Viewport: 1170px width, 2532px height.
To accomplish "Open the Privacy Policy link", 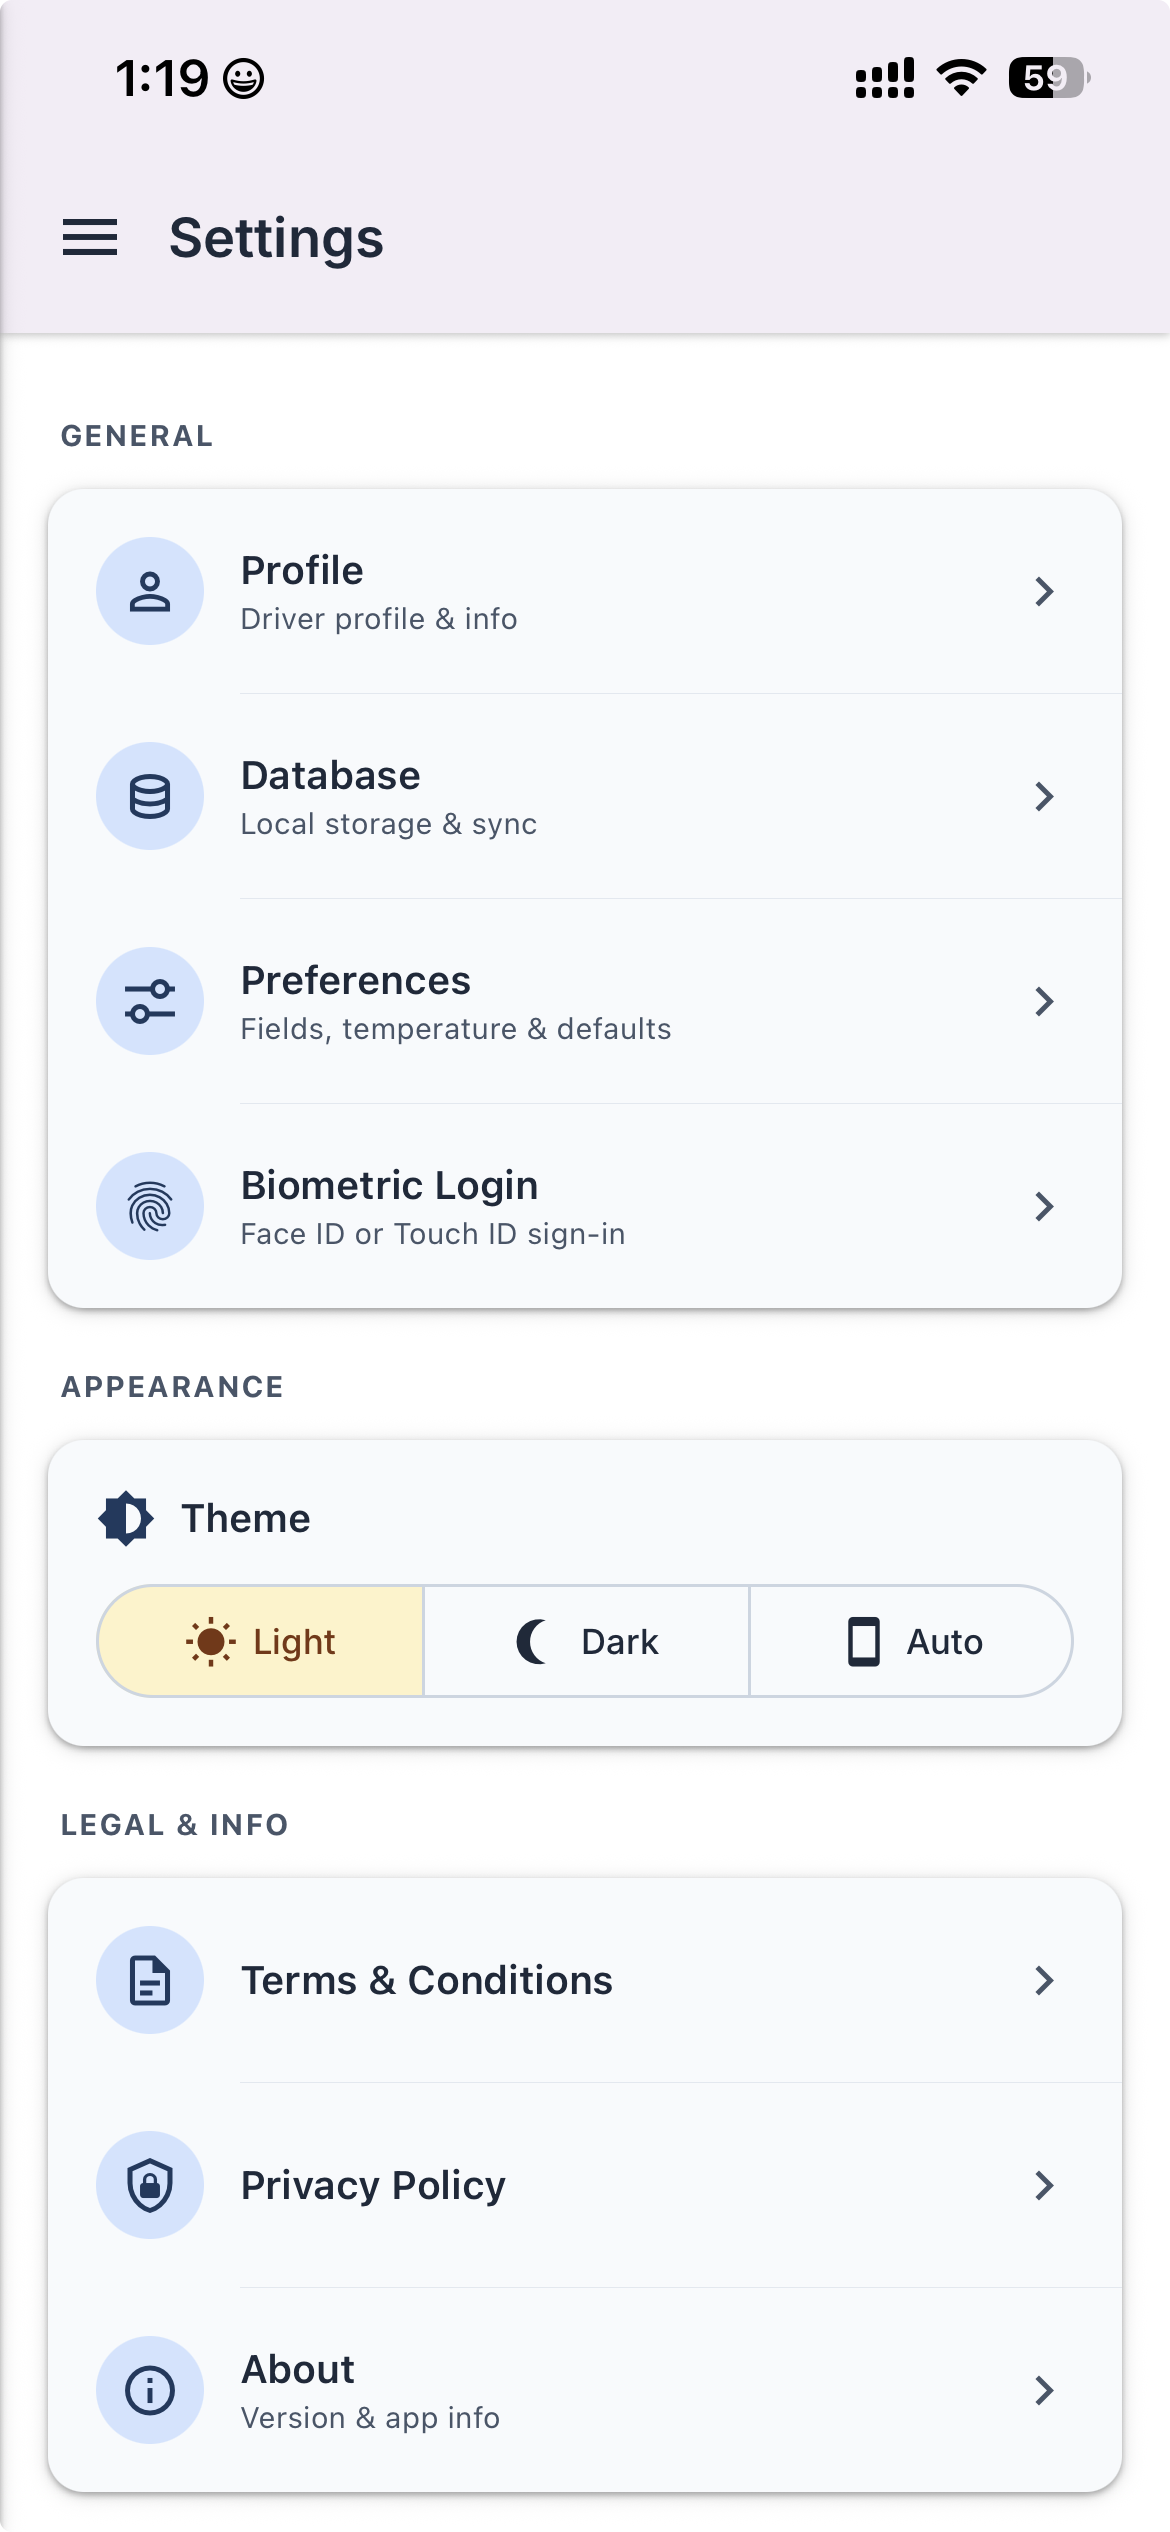I will [585, 2185].
